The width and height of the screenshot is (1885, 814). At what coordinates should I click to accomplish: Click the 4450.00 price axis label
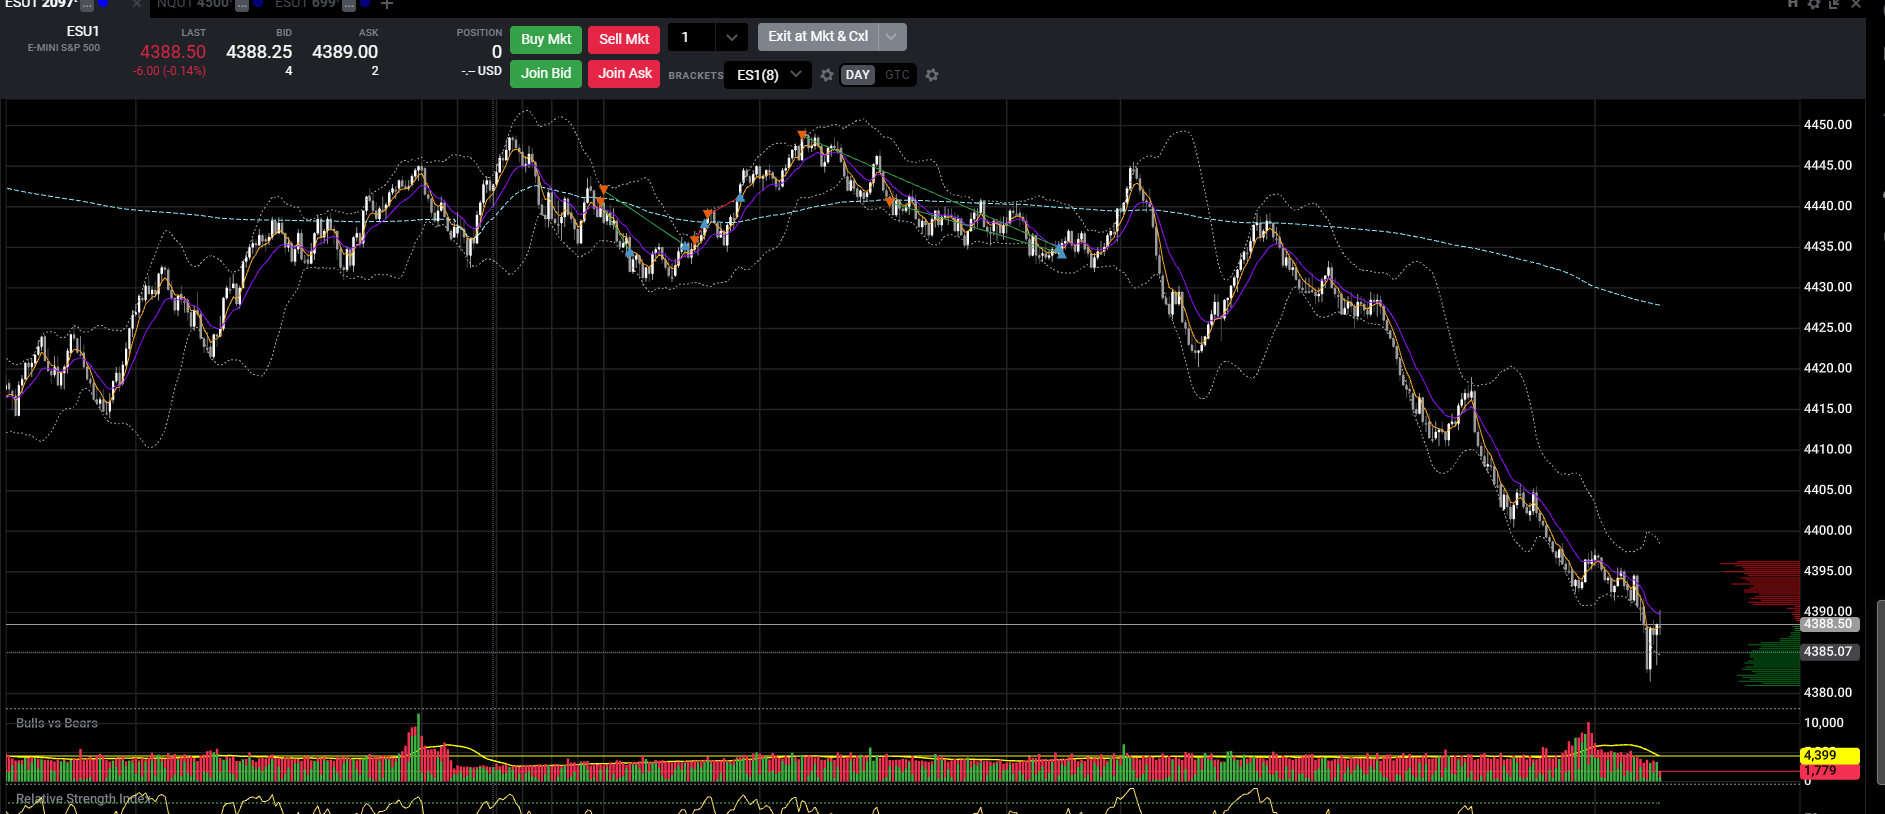click(1828, 125)
